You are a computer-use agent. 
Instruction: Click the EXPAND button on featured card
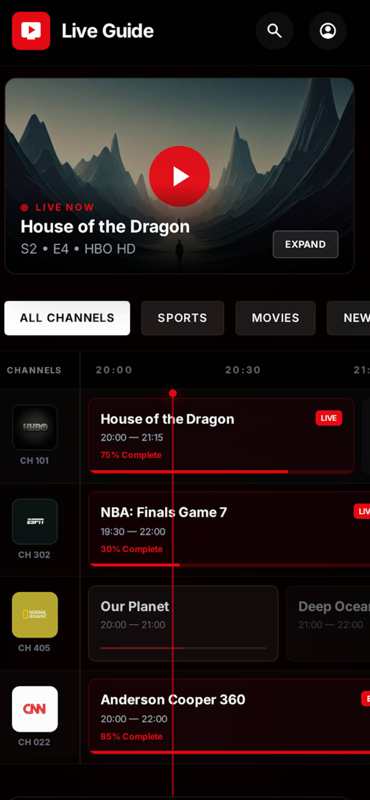pyautogui.click(x=305, y=244)
